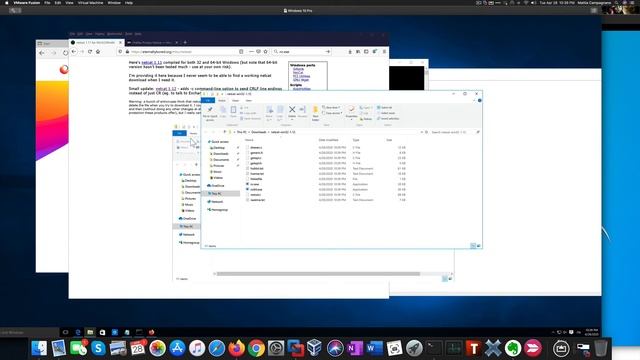Select the netcat 1.11 Firefox tab
The image size is (640, 360).
coord(96,42)
